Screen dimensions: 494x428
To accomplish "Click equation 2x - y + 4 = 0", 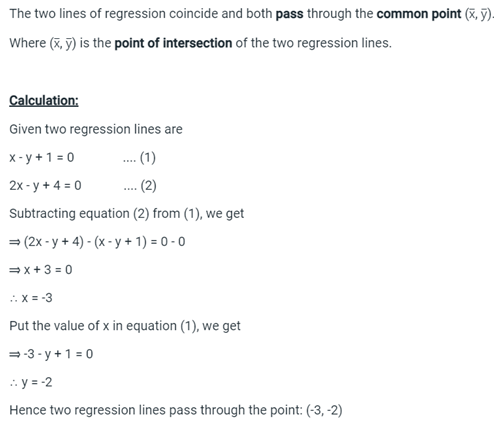I will [x=45, y=186].
